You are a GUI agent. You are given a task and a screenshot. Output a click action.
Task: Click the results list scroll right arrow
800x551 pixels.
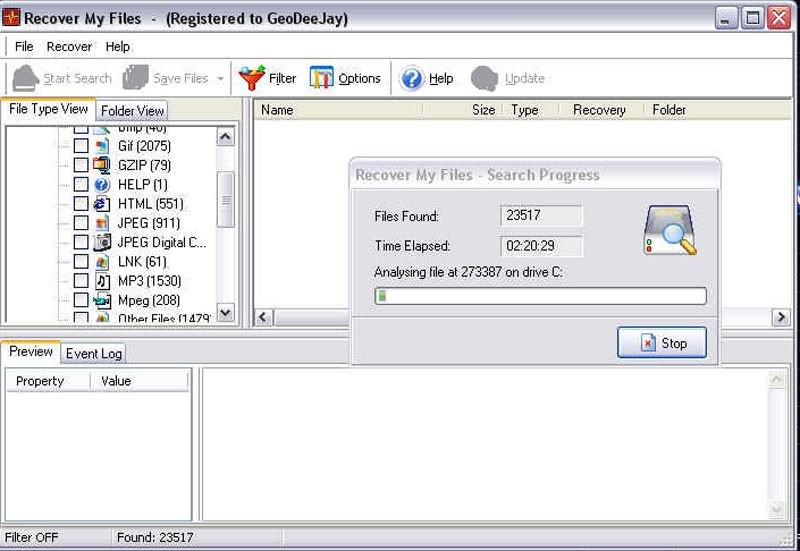tap(781, 317)
